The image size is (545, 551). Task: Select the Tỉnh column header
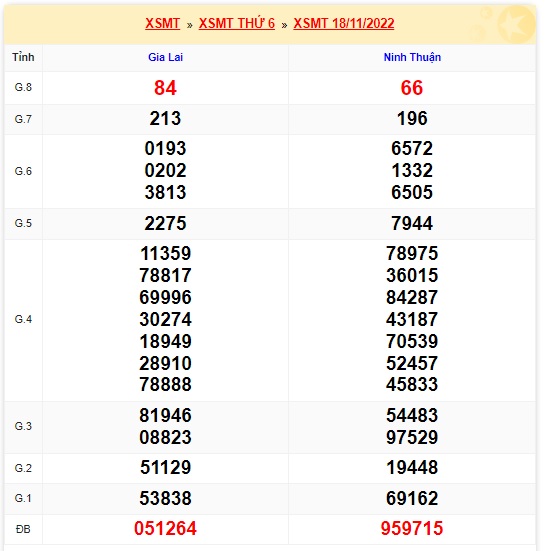click(x=23, y=57)
